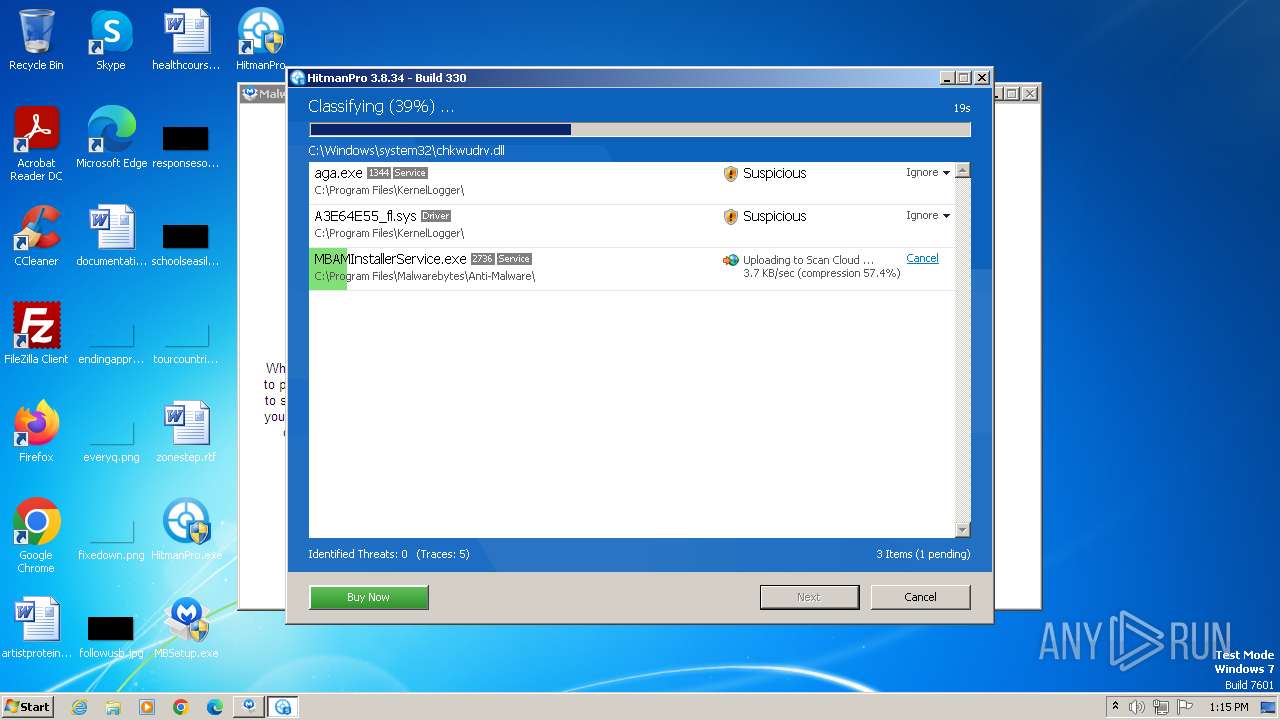Viewport: 1280px width, 720px height.
Task: Open Acrobat Reader DC desktop icon
Action: (36, 144)
